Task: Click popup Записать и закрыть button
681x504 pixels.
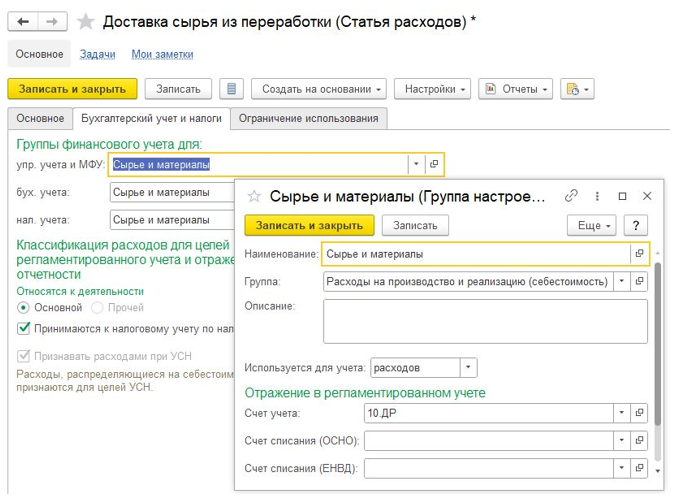Action: pyautogui.click(x=309, y=225)
